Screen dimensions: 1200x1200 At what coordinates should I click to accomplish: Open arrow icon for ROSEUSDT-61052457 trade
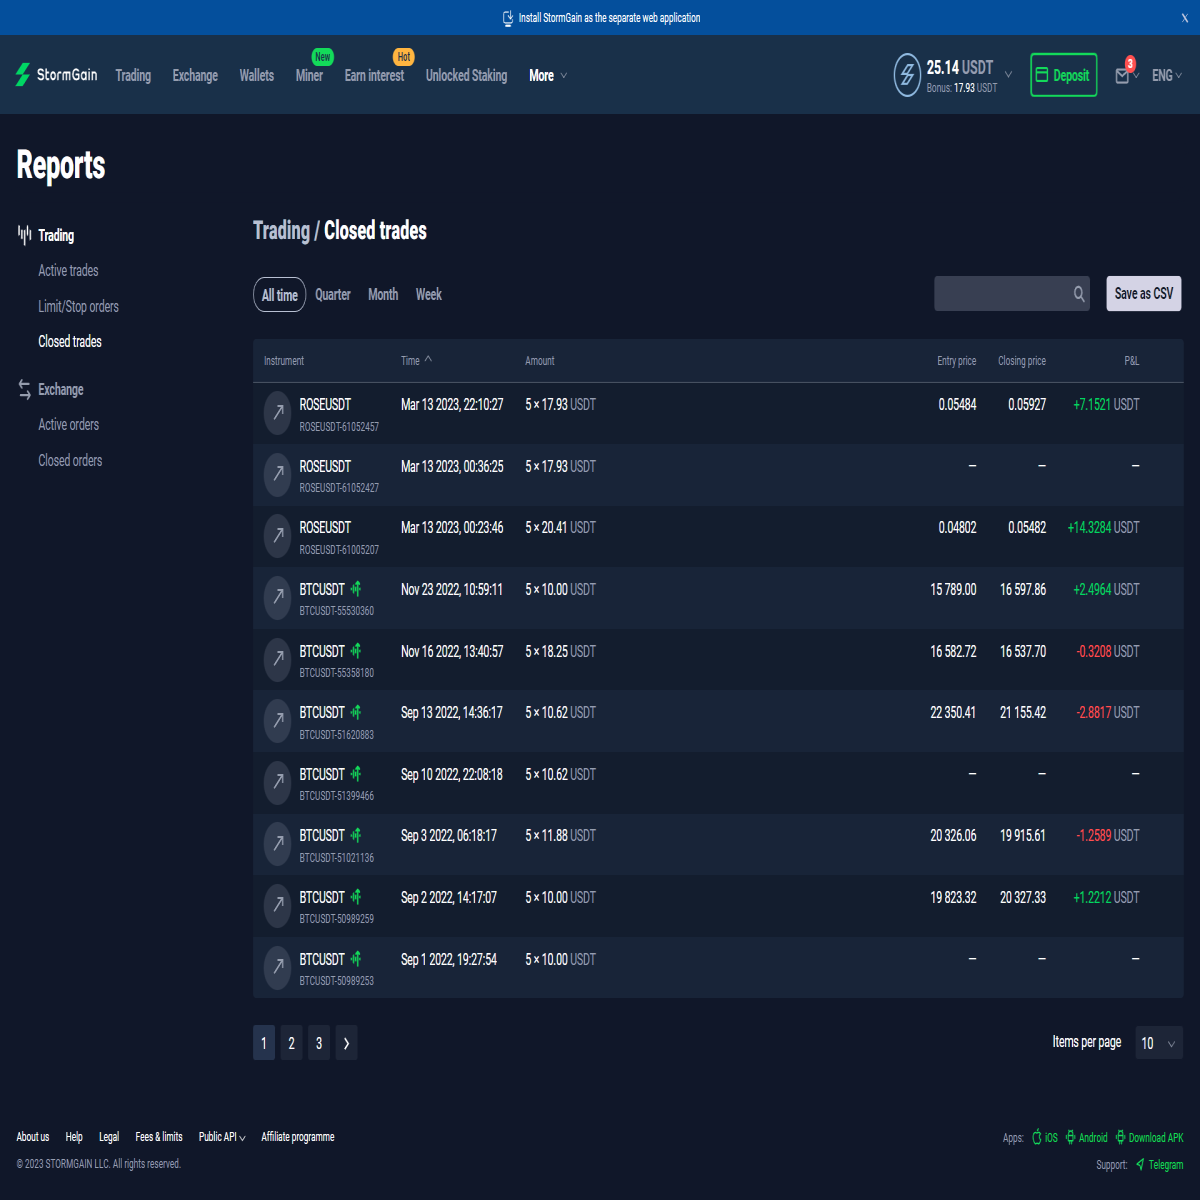277,413
